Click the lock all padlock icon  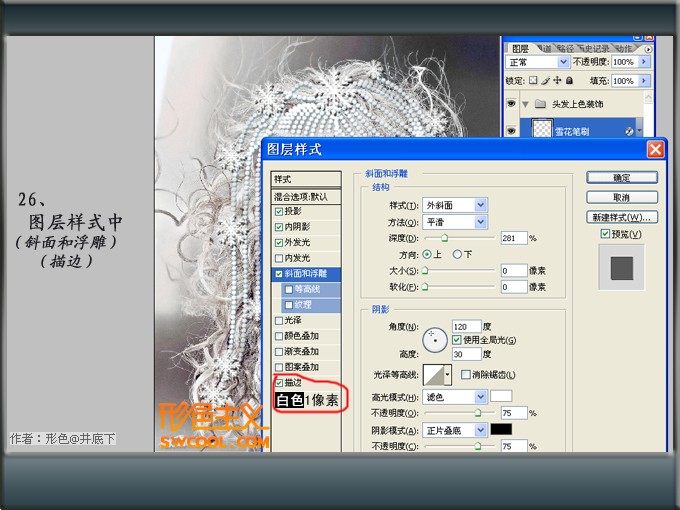[569, 80]
